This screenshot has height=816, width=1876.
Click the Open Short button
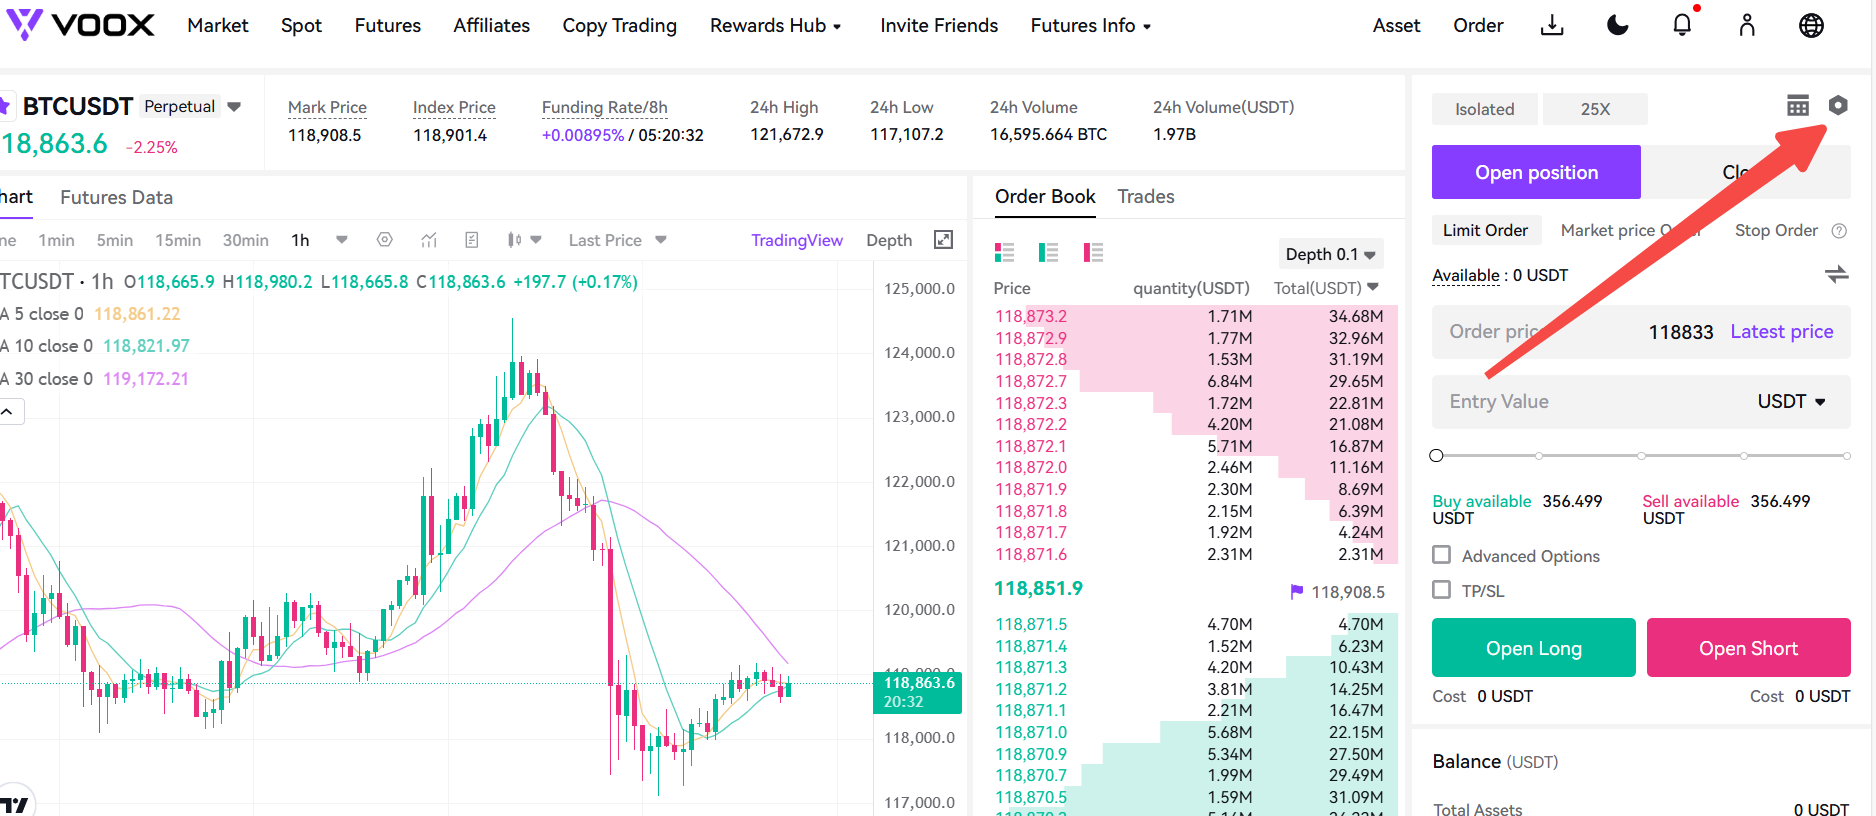click(1749, 648)
